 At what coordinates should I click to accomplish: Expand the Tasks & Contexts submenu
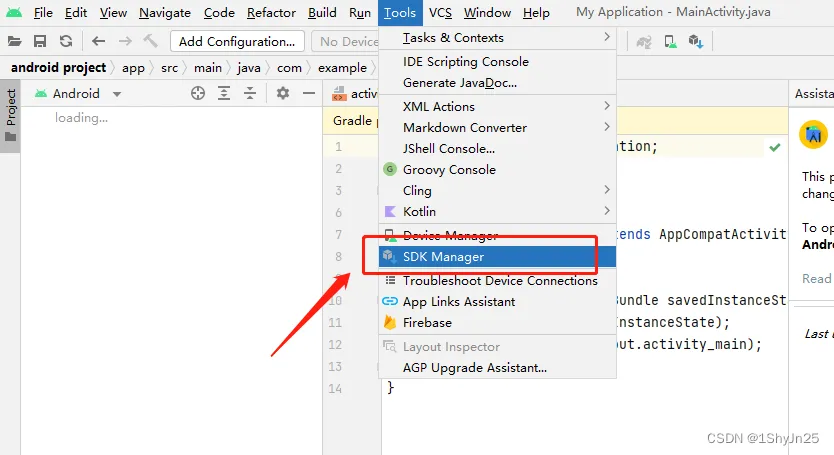pos(497,38)
